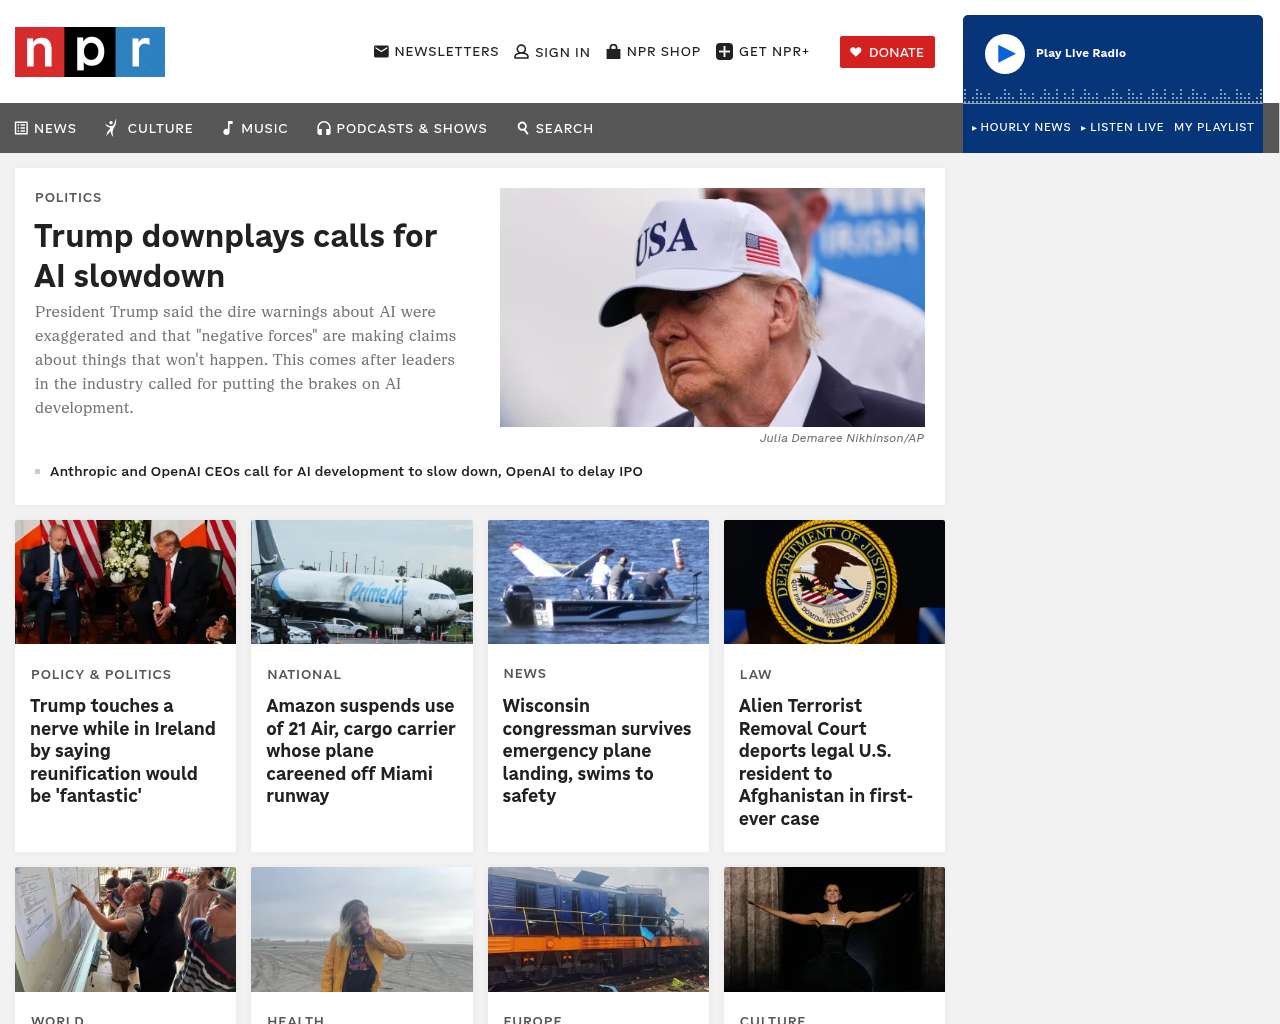Image resolution: width=1280 pixels, height=1024 pixels.
Task: Open My Playlist
Action: click(x=1214, y=127)
